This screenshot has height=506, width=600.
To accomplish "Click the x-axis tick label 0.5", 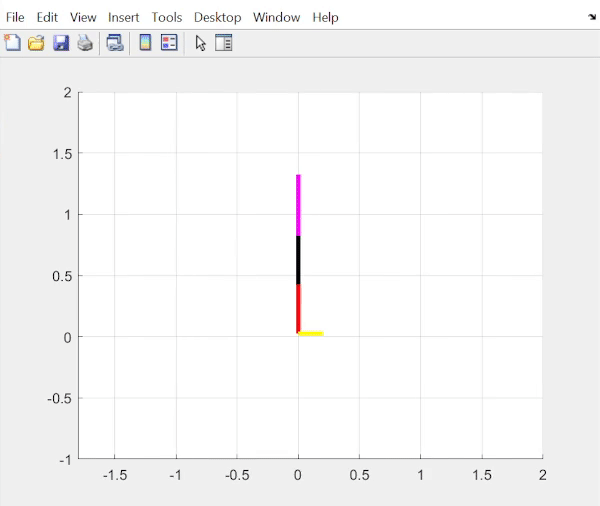I will pos(360,475).
